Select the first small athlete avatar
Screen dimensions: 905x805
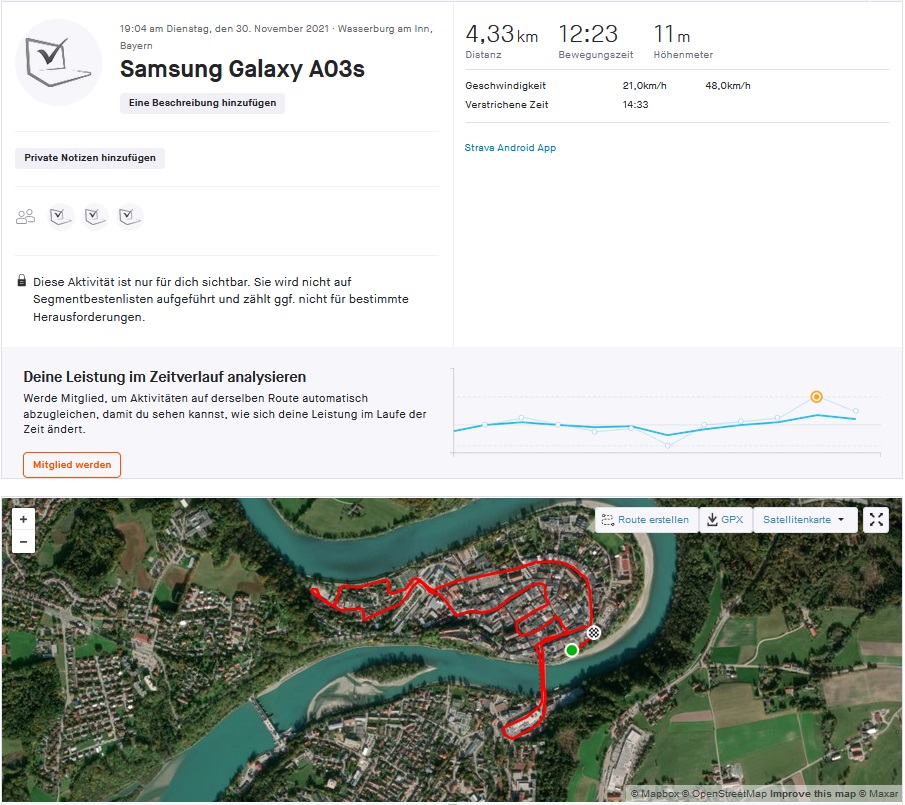pos(61,216)
